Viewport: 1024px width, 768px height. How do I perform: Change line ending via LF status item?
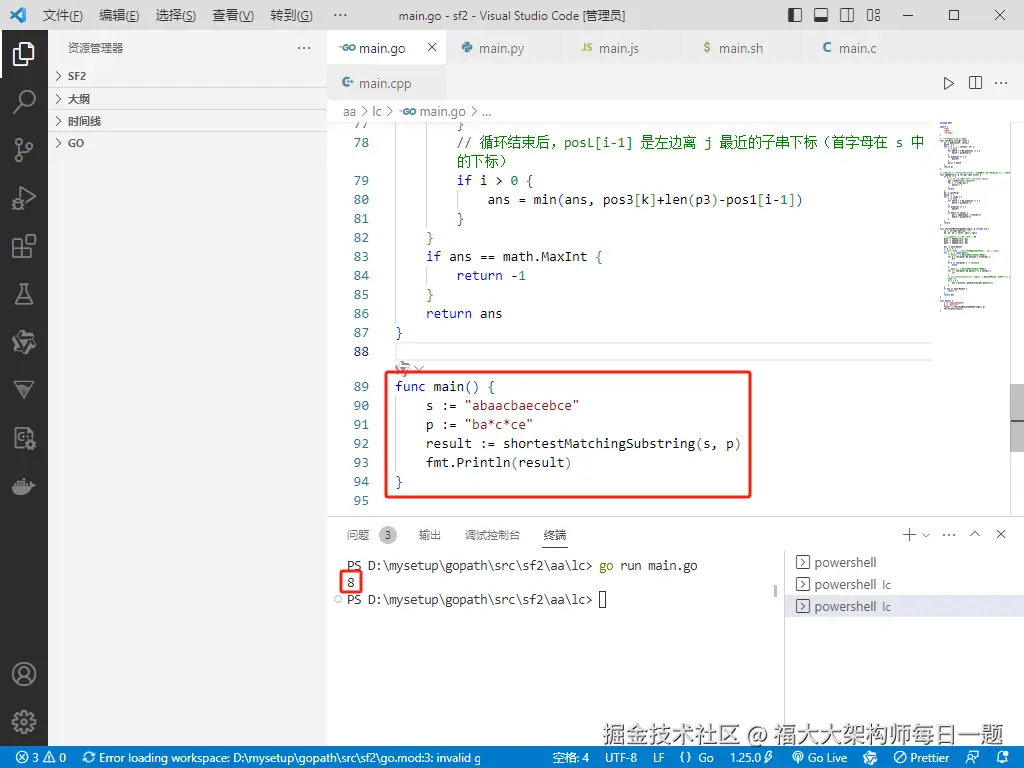pos(658,758)
